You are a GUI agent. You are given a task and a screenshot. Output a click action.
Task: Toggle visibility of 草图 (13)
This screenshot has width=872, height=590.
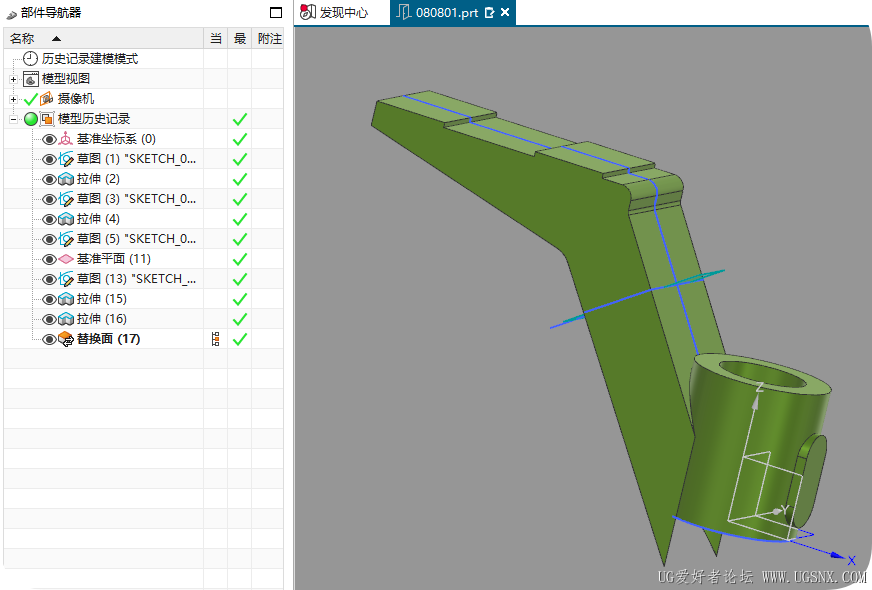pos(49,279)
